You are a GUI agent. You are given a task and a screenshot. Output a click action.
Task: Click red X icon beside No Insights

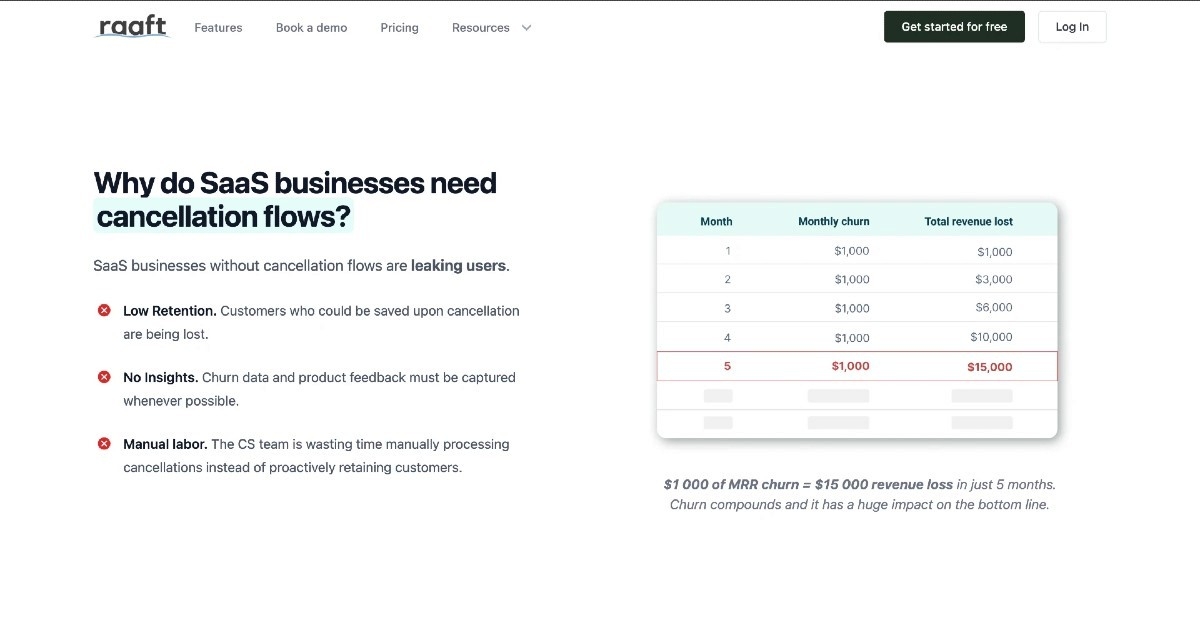104,378
